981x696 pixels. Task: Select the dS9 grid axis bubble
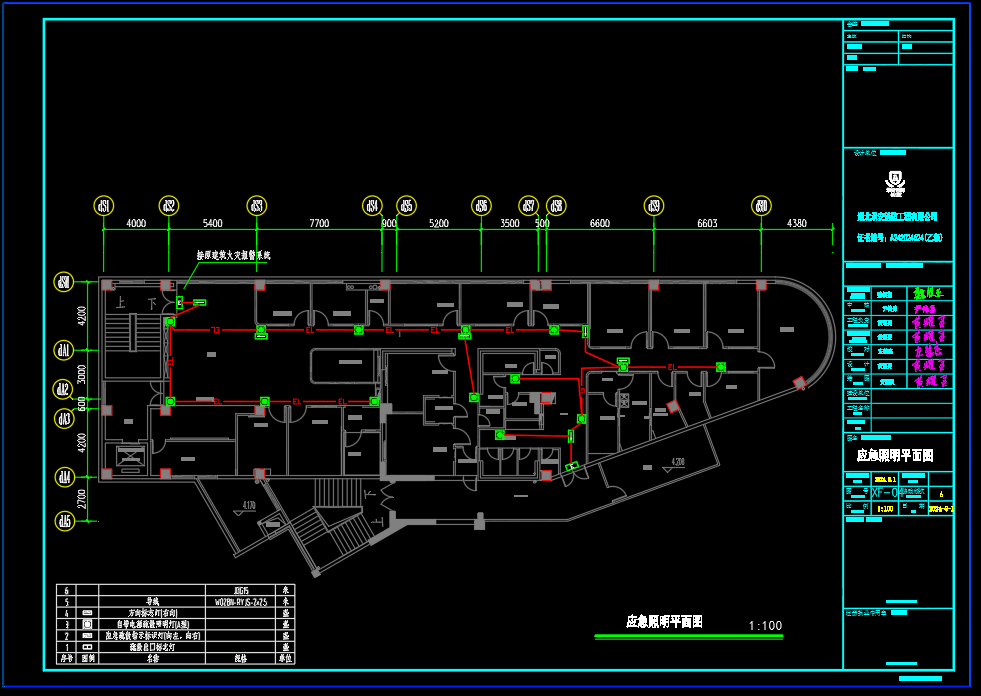[x=654, y=206]
